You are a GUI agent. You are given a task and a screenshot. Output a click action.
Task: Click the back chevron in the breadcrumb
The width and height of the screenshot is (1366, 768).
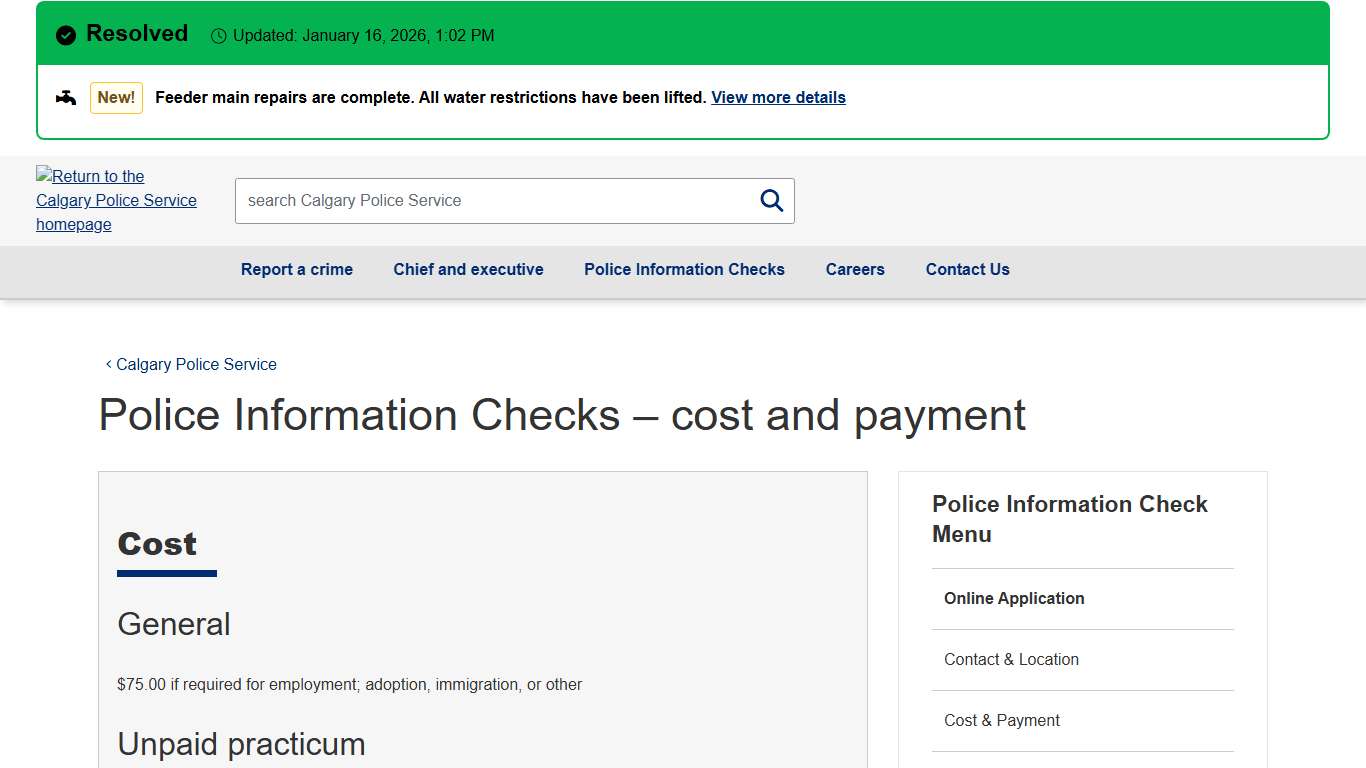point(107,364)
